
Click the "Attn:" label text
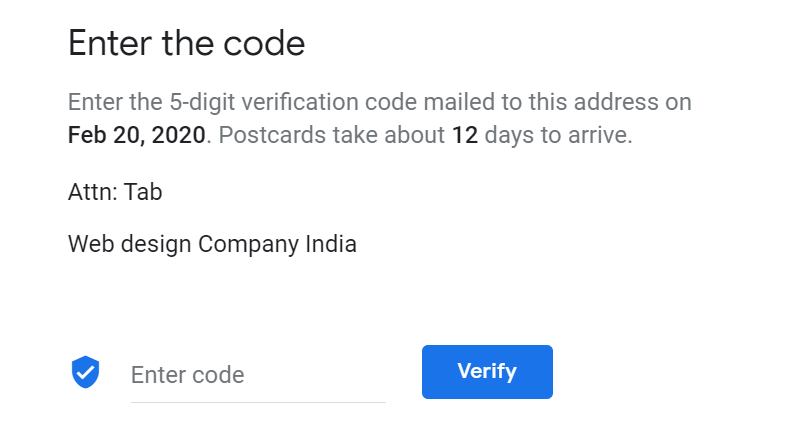point(93,192)
